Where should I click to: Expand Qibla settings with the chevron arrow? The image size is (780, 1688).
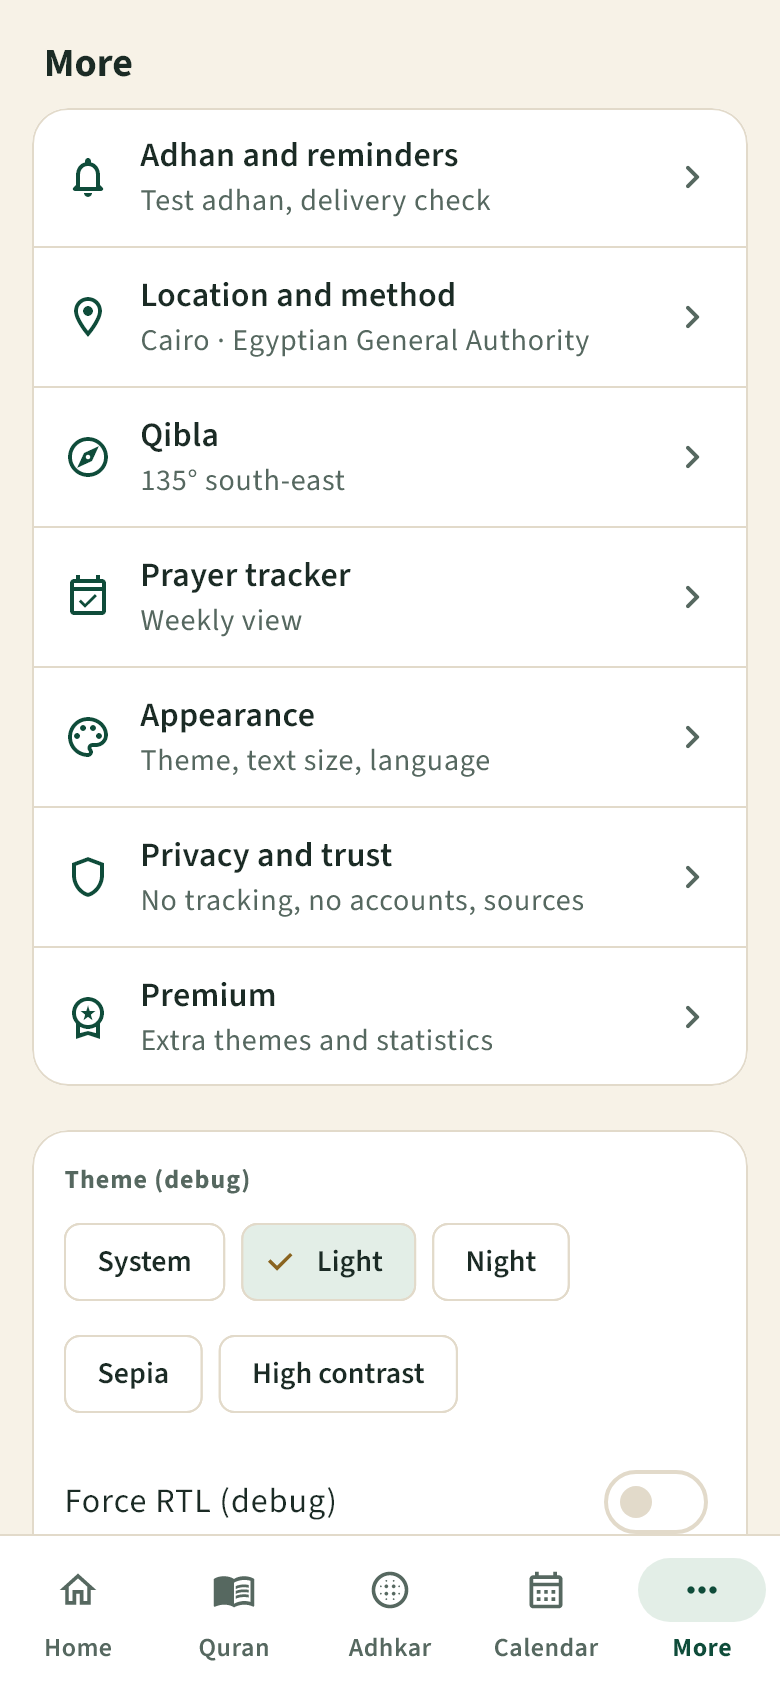(692, 457)
